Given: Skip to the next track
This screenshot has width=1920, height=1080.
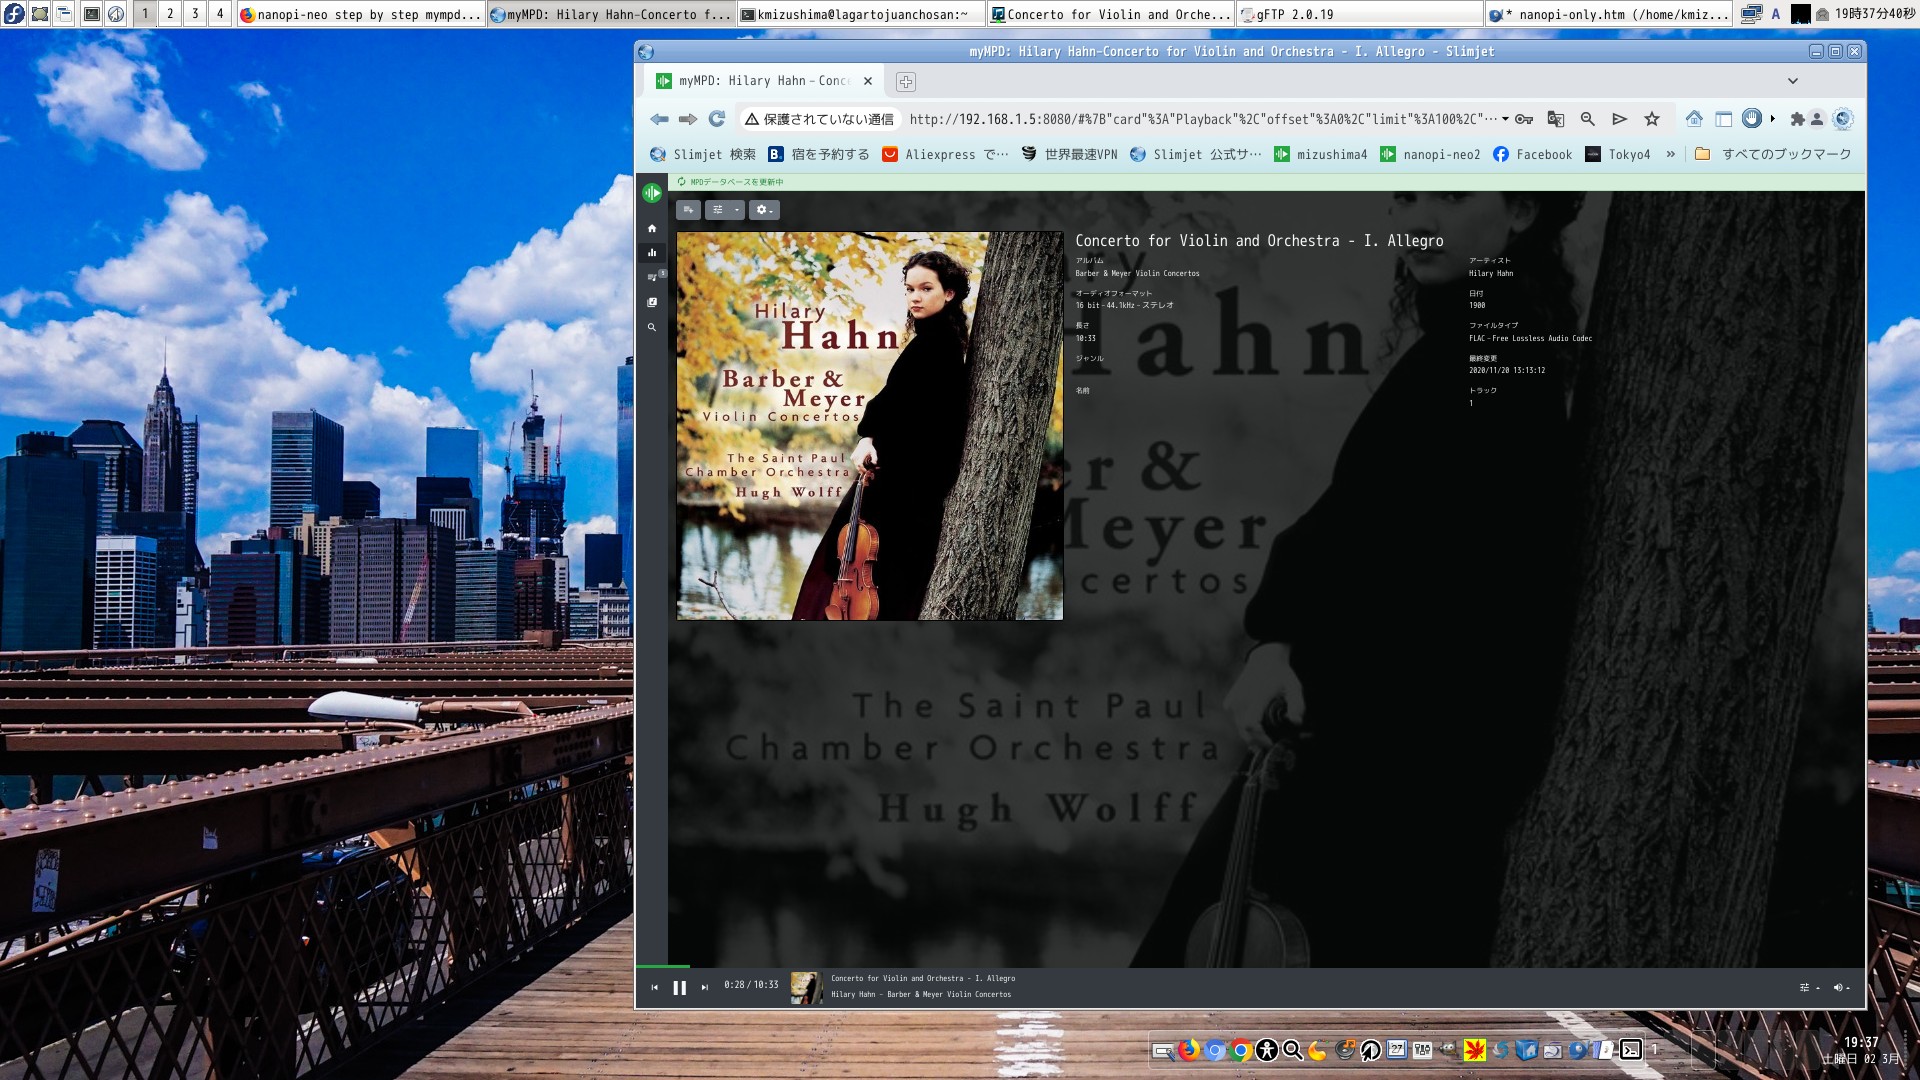Looking at the screenshot, I should 705,988.
